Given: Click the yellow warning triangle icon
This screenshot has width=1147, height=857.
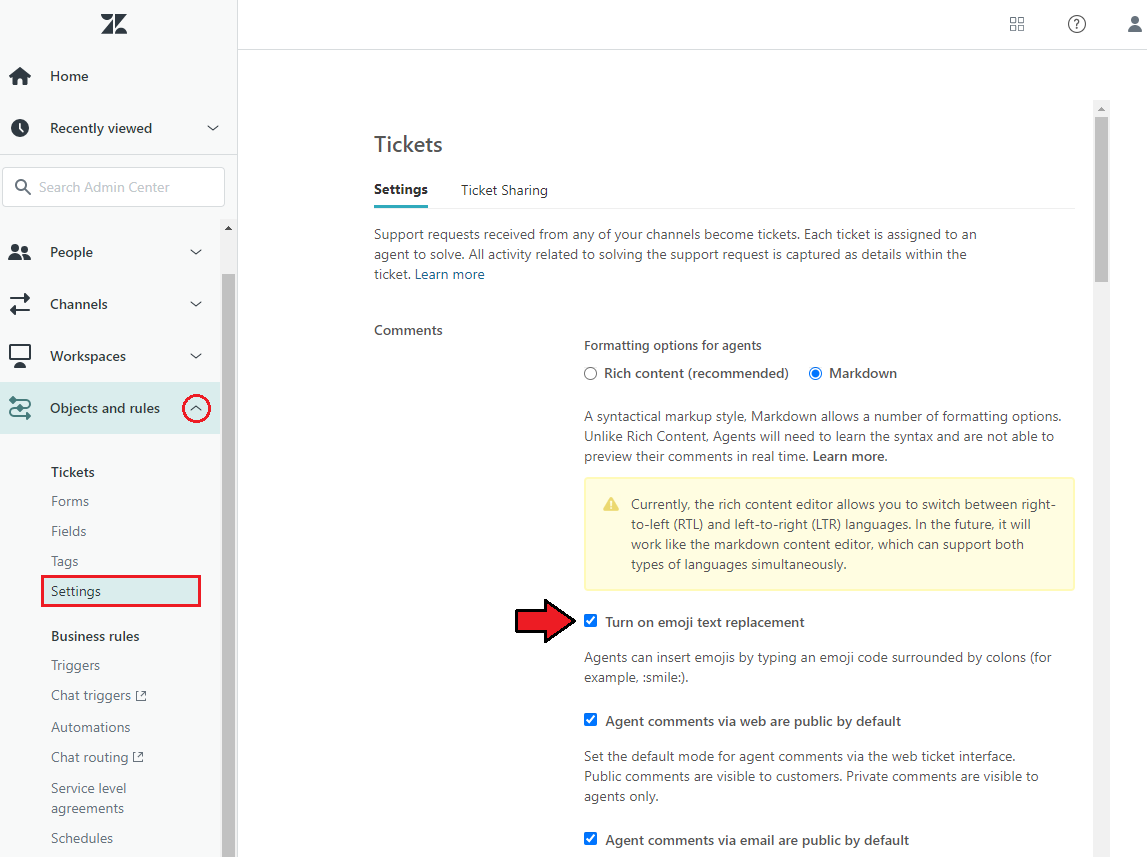Looking at the screenshot, I should pos(611,505).
